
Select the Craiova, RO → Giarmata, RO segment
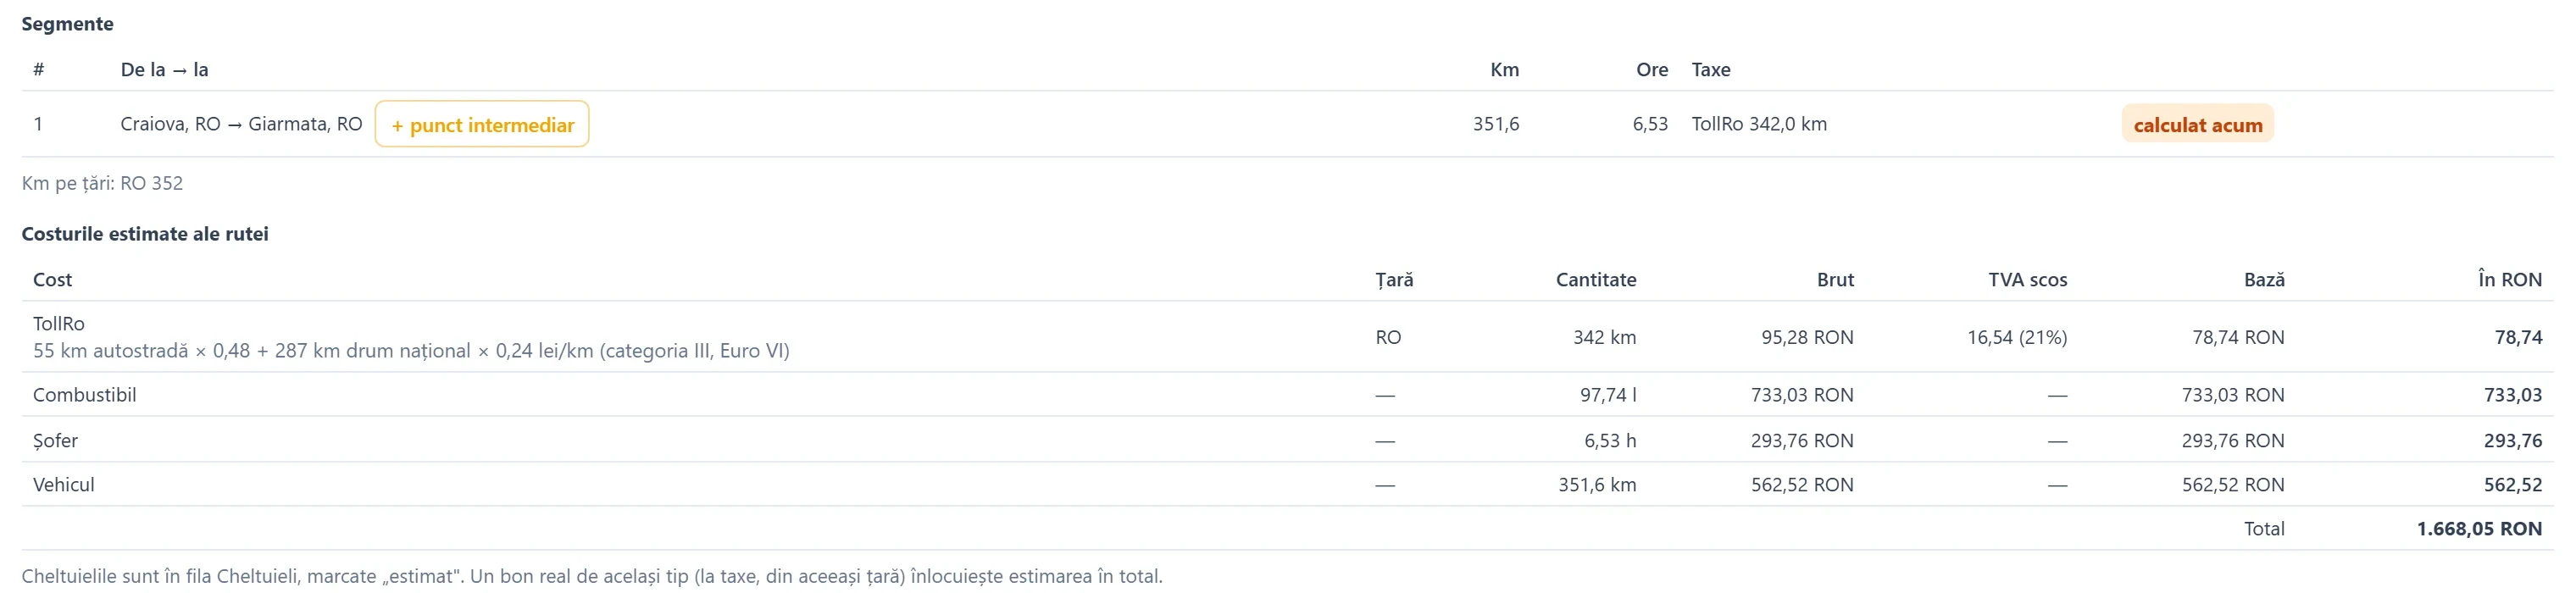point(241,124)
